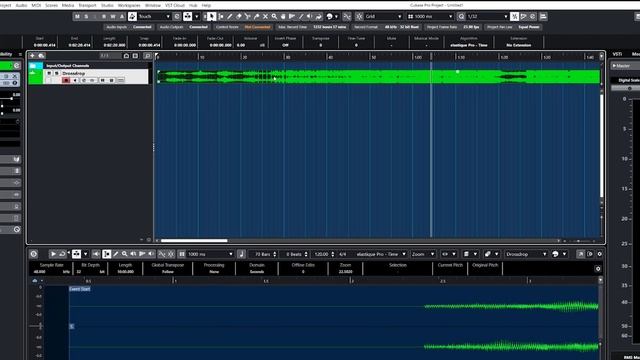Toggle the global Solo (S) state button
Image resolution: width=640 pixels, height=360 pixels.
pos(86,16)
